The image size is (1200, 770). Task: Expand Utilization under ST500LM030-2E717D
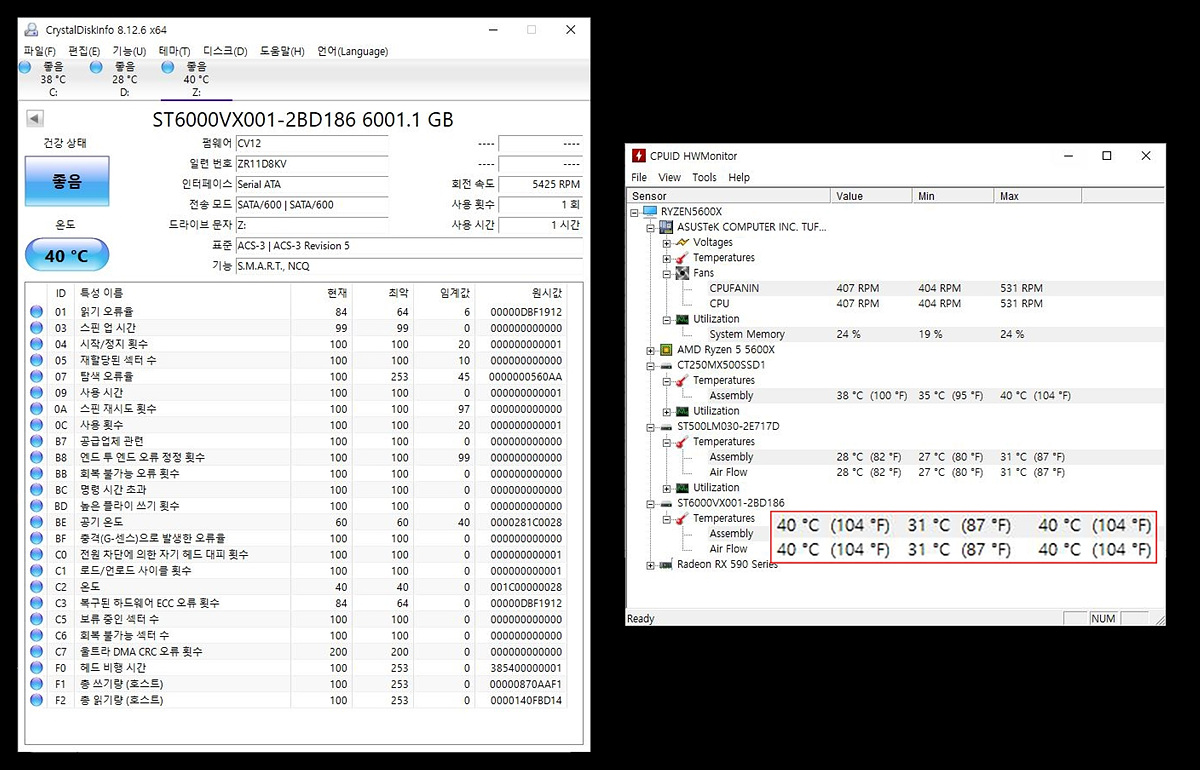667,488
